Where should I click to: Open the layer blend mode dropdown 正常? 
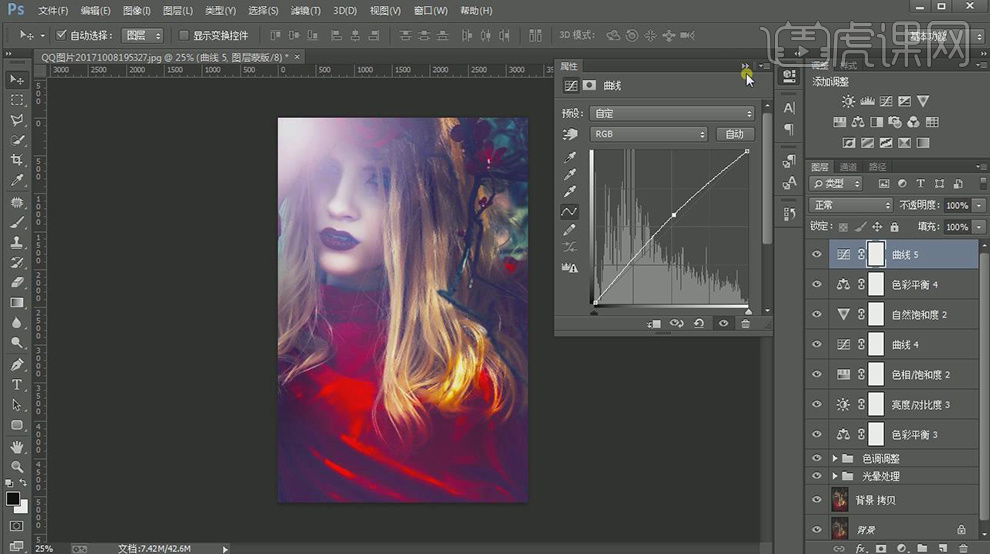click(851, 205)
